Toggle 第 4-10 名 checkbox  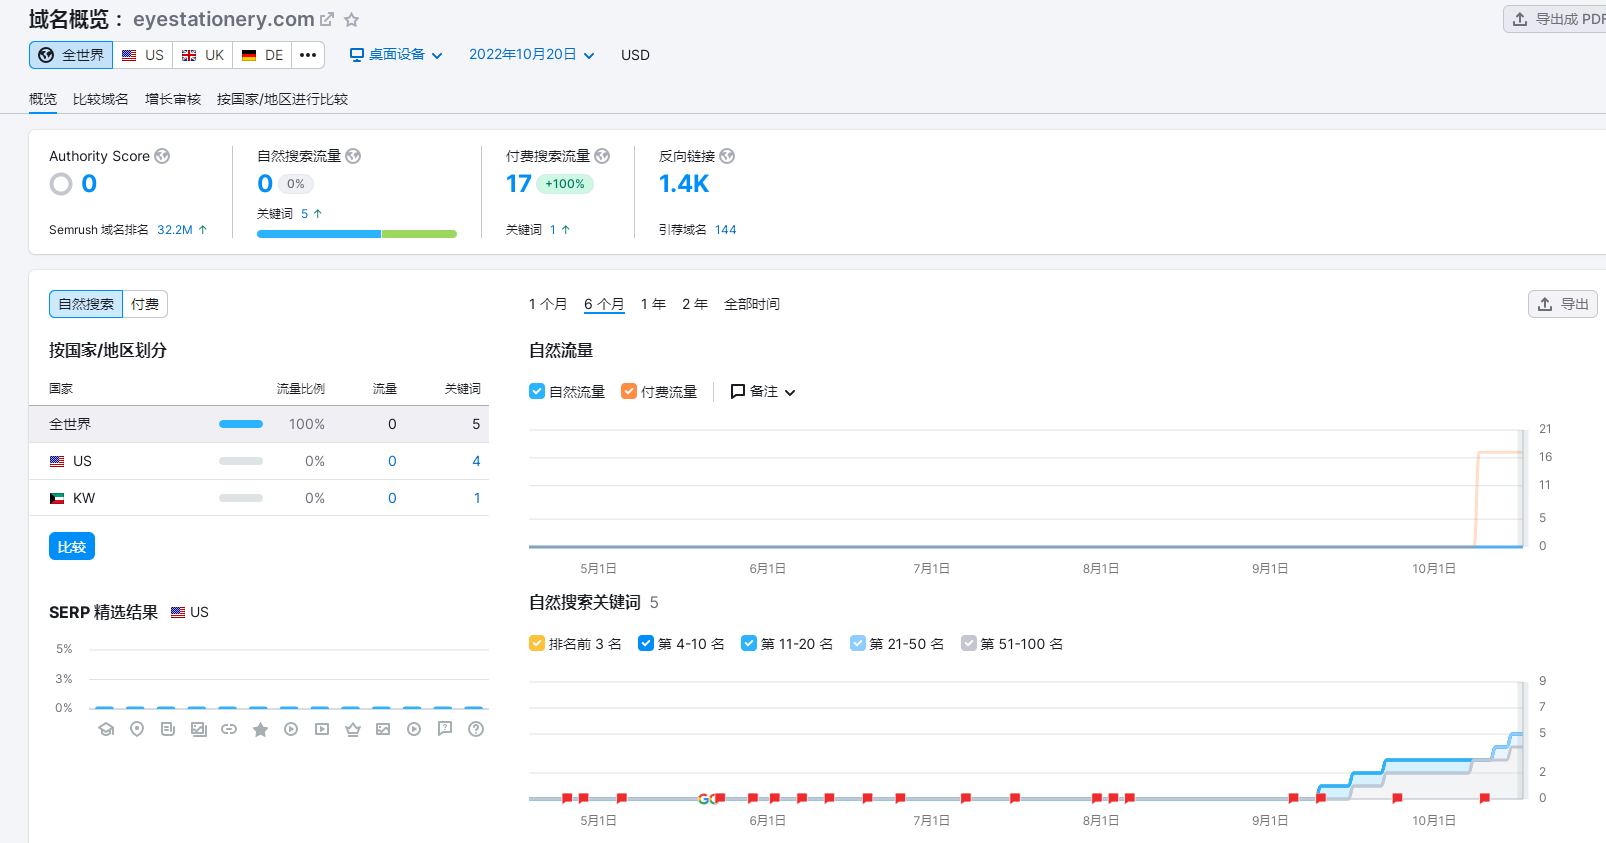coord(646,643)
